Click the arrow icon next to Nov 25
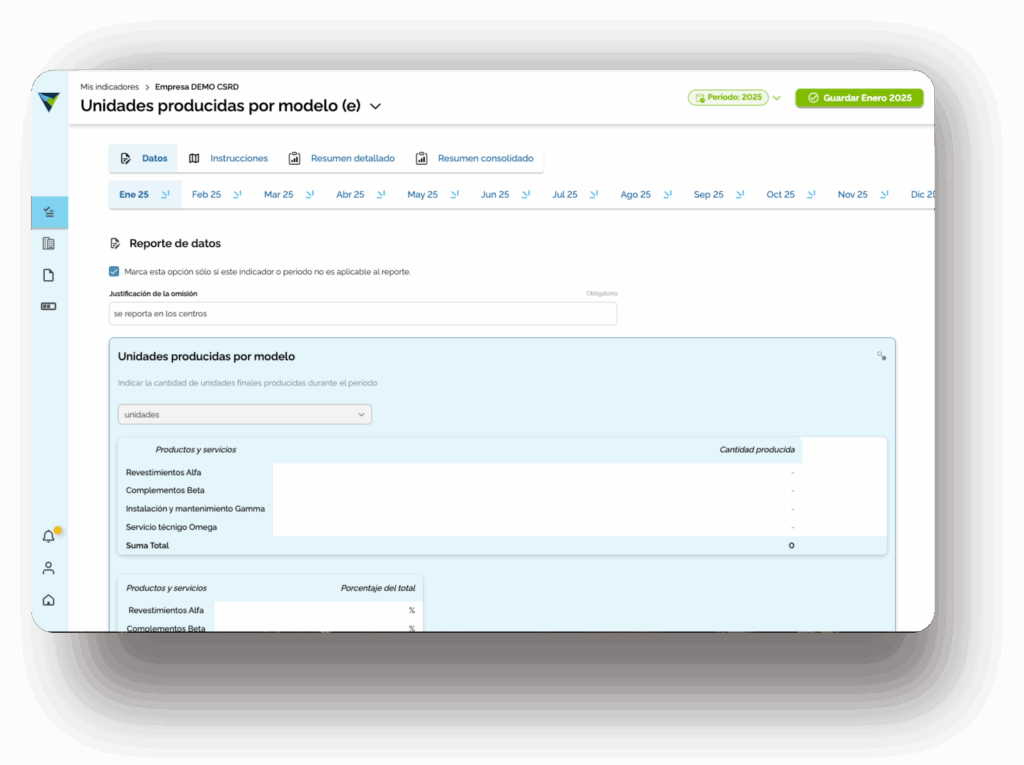Viewport: 1024px width, 765px height. pos(885,195)
